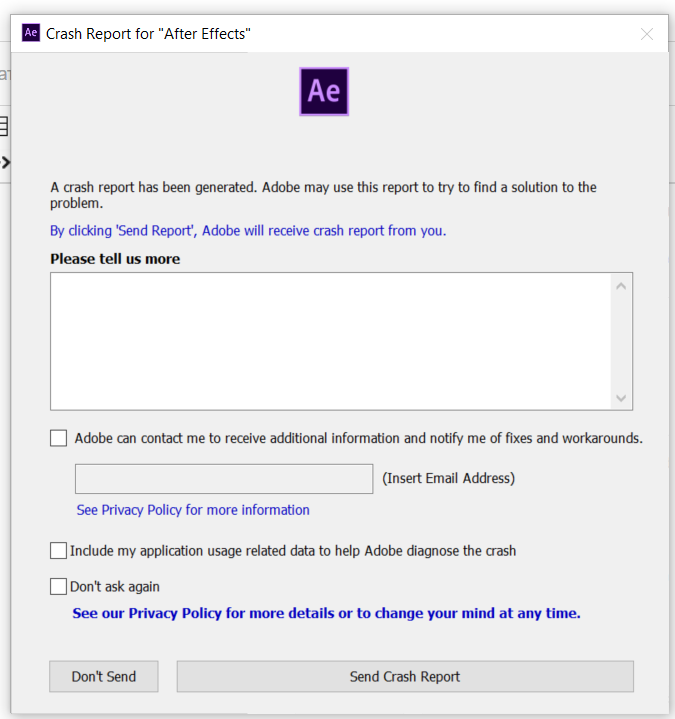Click the '(Insert Email Address)' label
The height and width of the screenshot is (719, 675).
448,478
